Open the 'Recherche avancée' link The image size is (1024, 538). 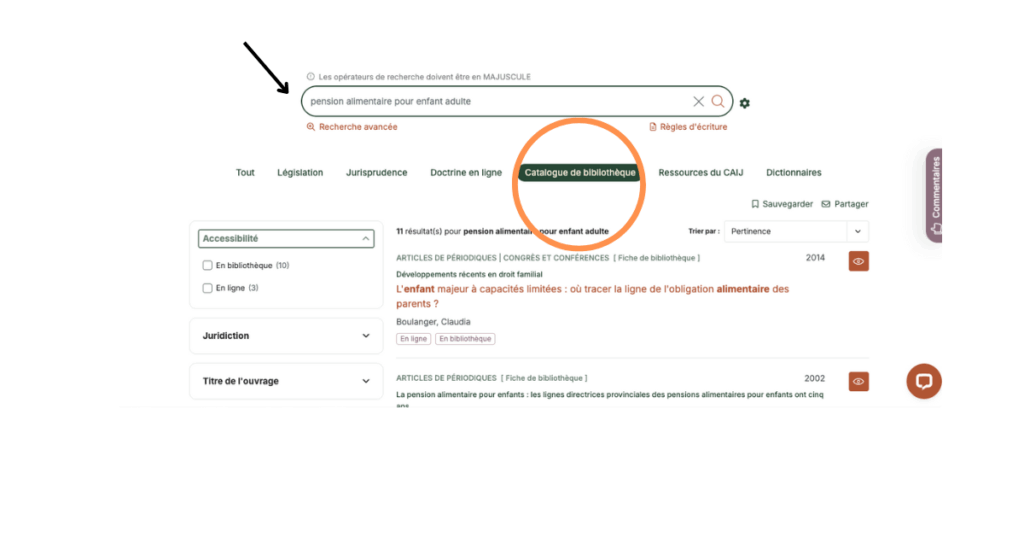[x=352, y=127]
